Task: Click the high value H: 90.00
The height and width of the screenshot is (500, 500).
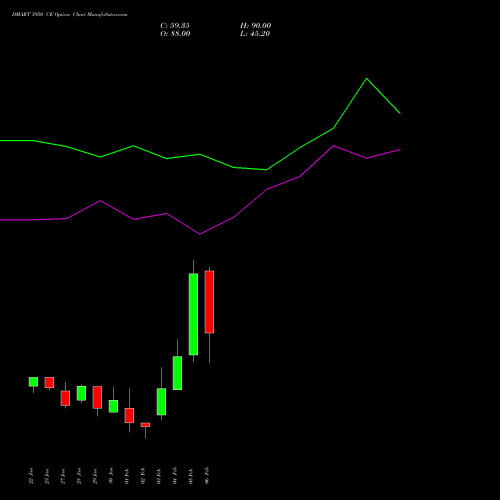Action: pos(256,26)
